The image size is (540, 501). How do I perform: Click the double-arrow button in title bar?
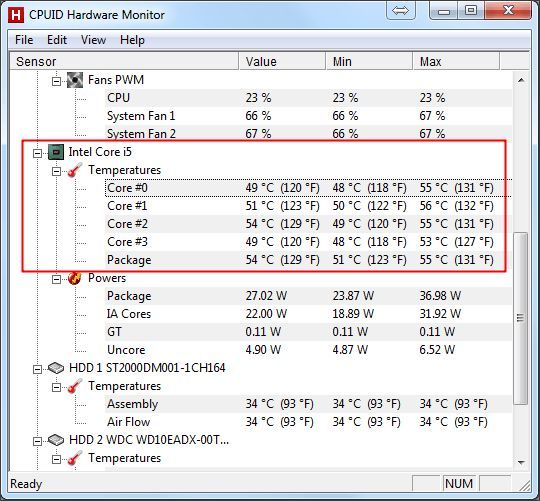click(400, 10)
